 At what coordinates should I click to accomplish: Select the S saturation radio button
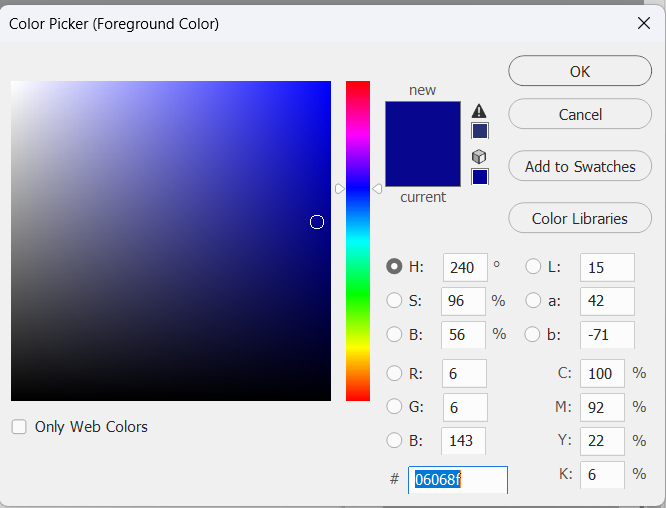394,300
